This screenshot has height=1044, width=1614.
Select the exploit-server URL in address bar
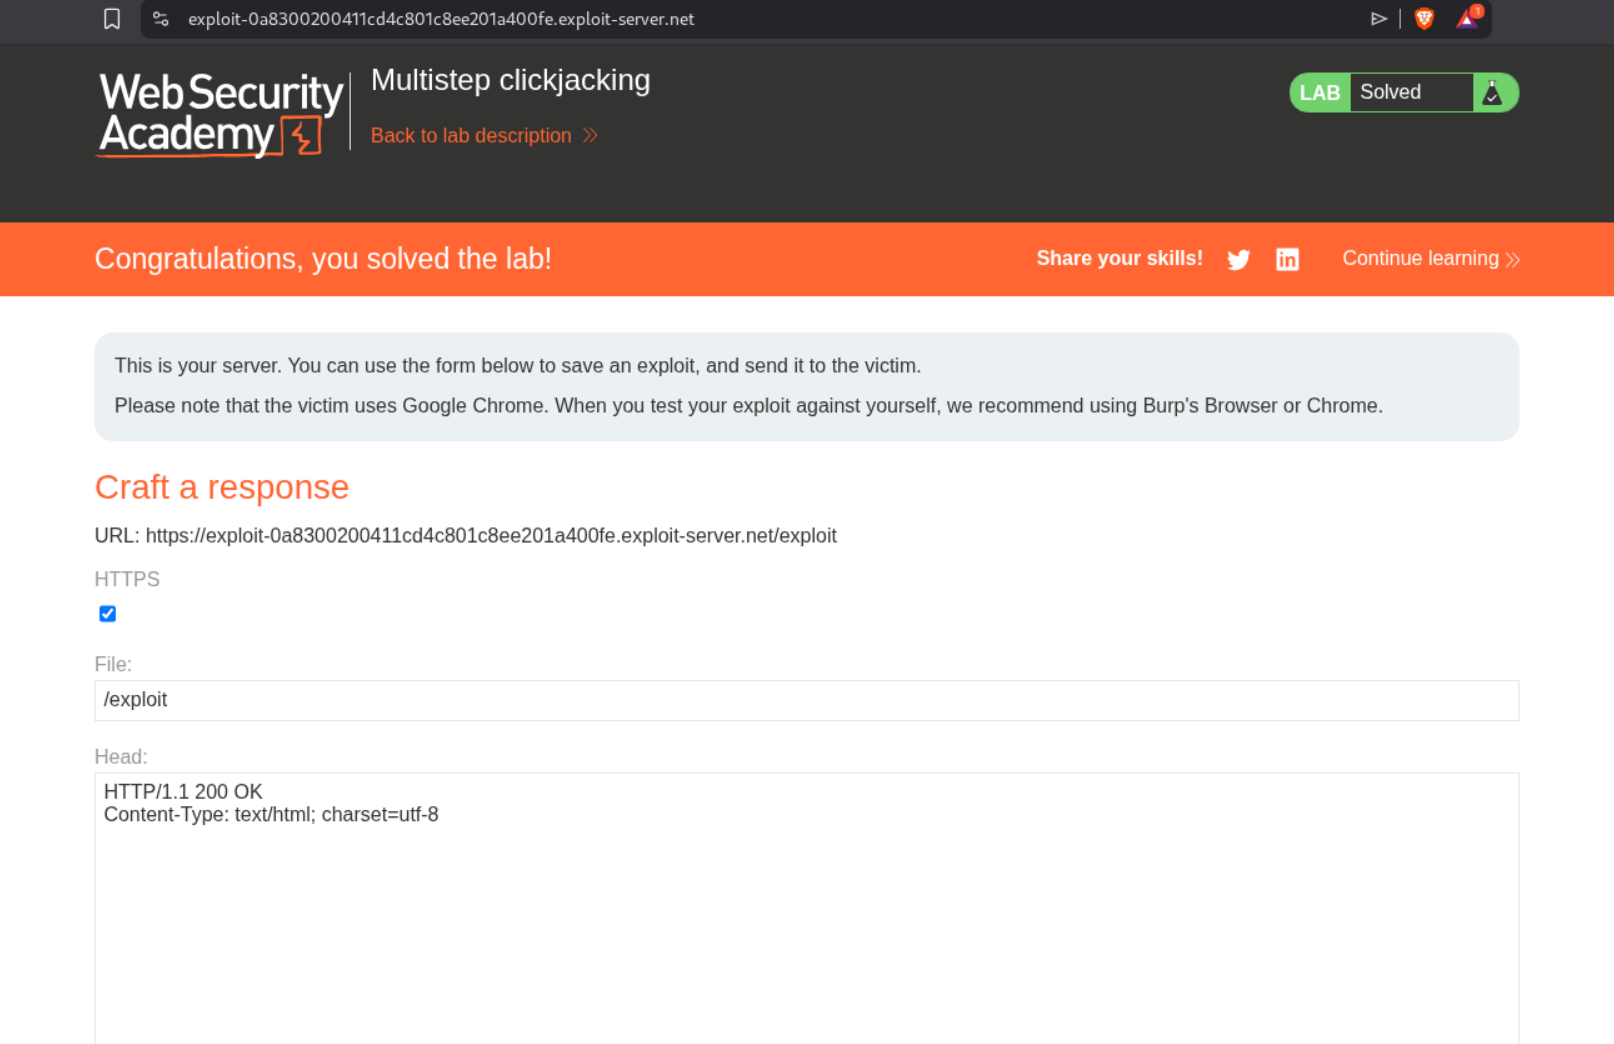[x=441, y=19]
